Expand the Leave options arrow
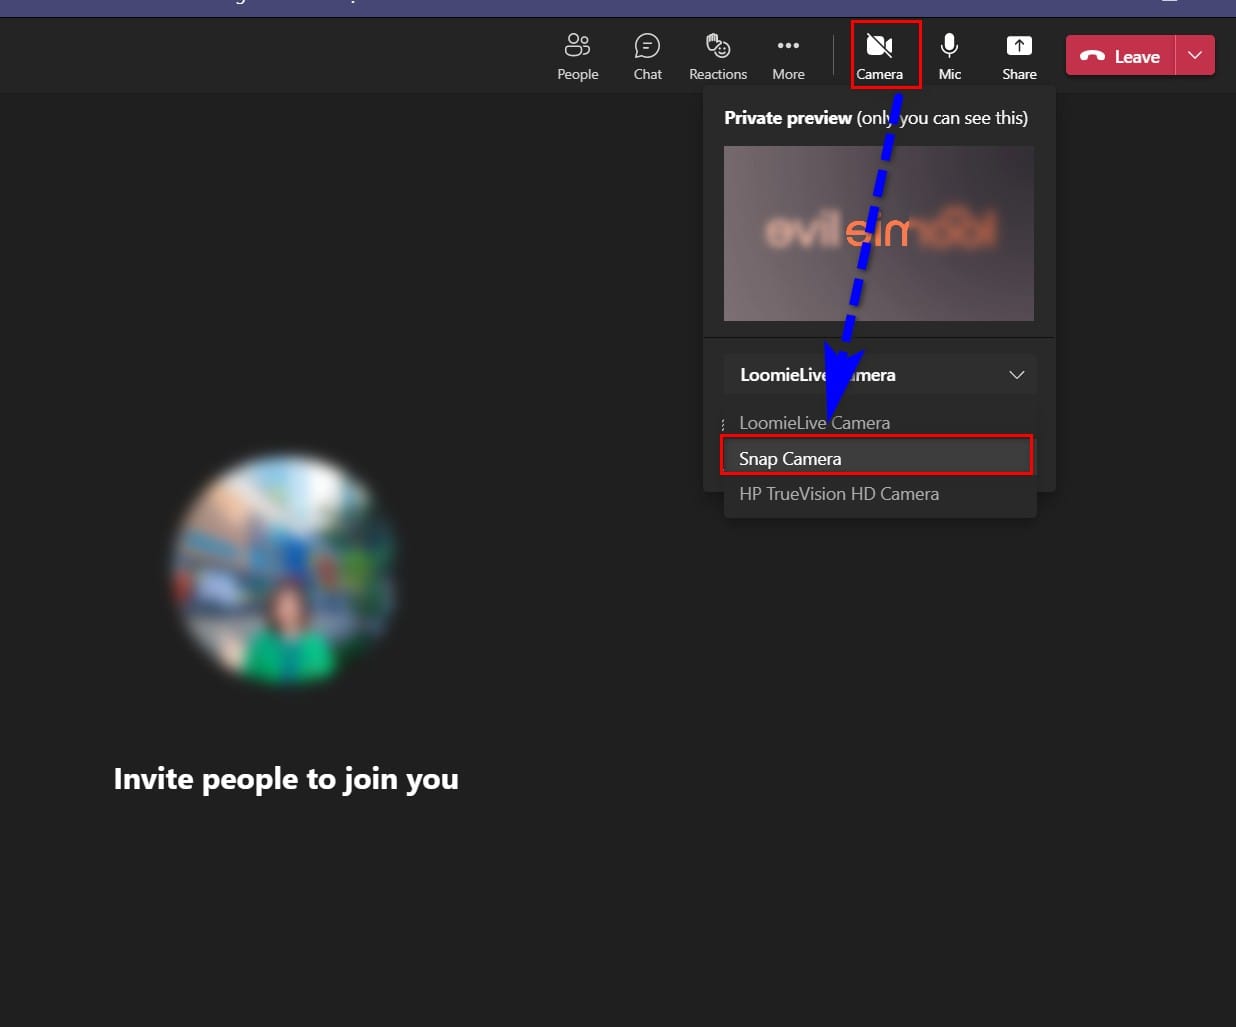1236x1027 pixels. click(x=1195, y=56)
